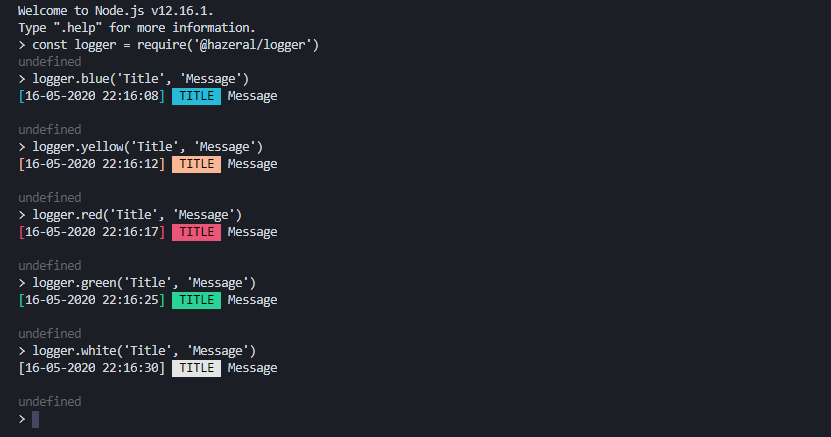Click the Welcome to Node.js v12.16.1 text
The image size is (831, 437).
tap(116, 11)
